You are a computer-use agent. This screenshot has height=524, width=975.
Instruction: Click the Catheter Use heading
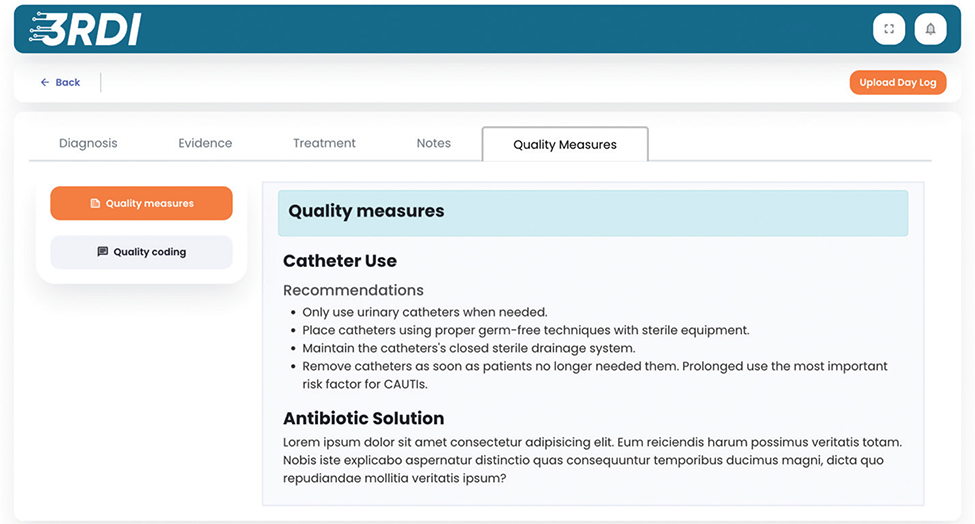340,261
